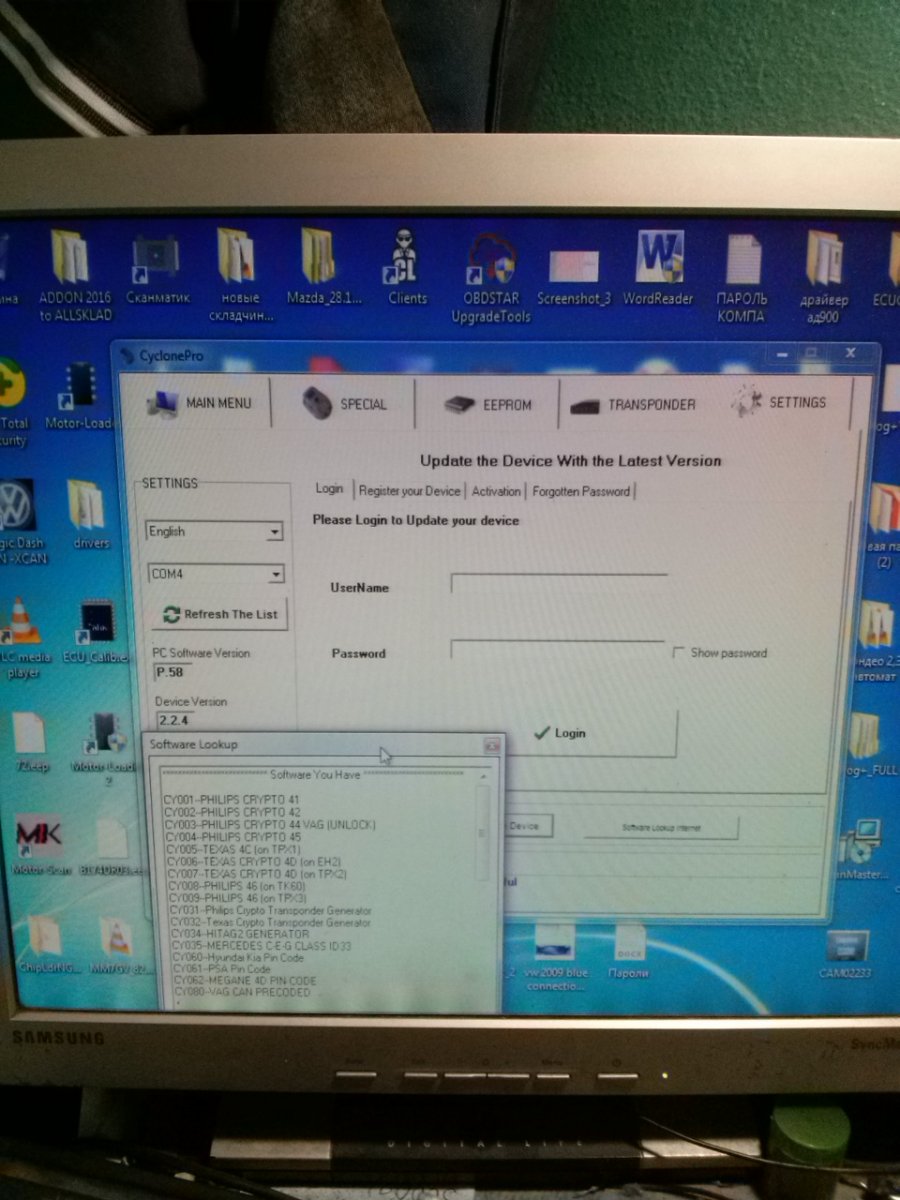This screenshot has height=1200, width=900.
Task: Select the Volkswagen Magic Dash desktop icon
Action: 18,520
